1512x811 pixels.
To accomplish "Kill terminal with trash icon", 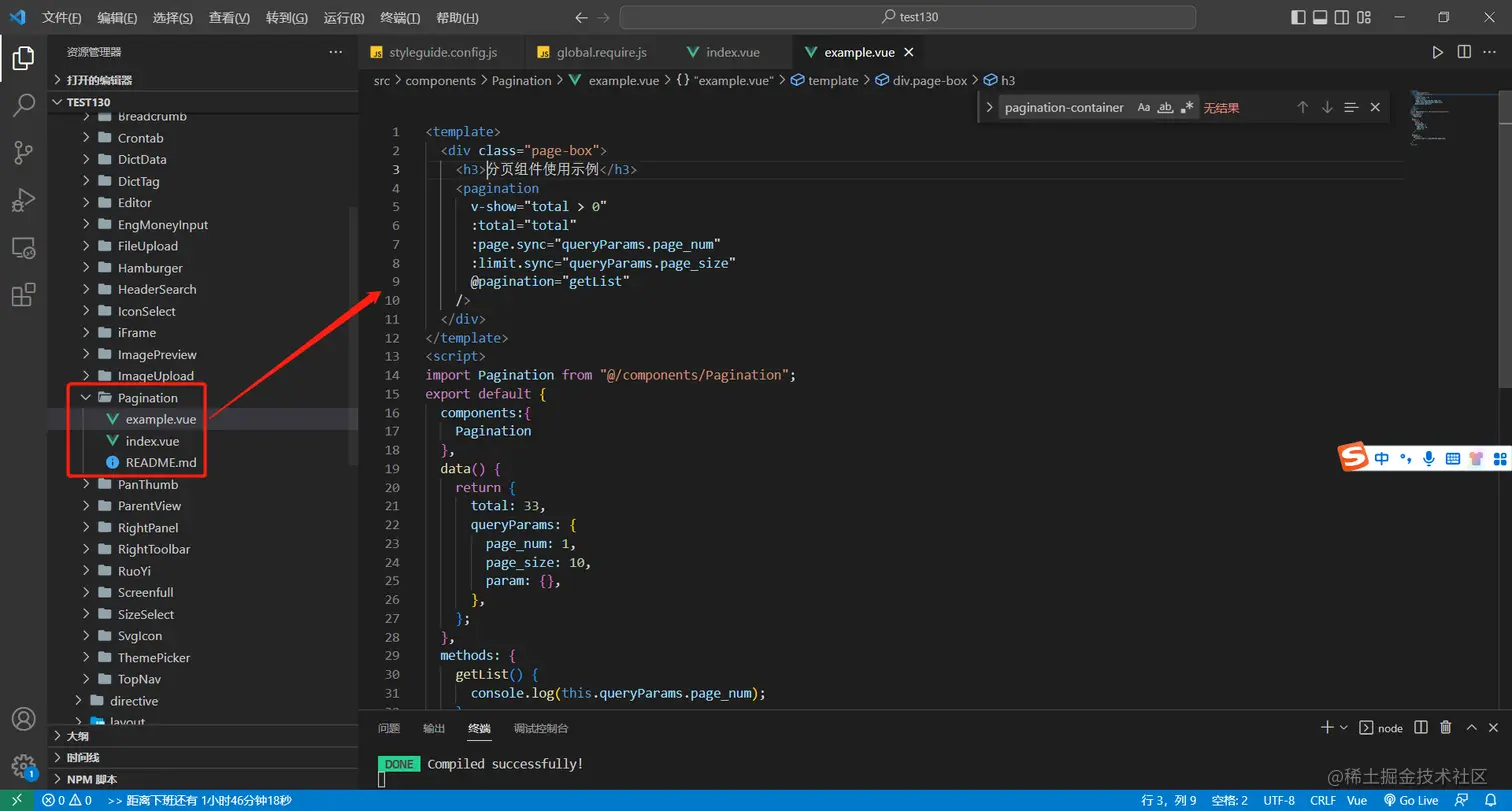I will (1445, 728).
